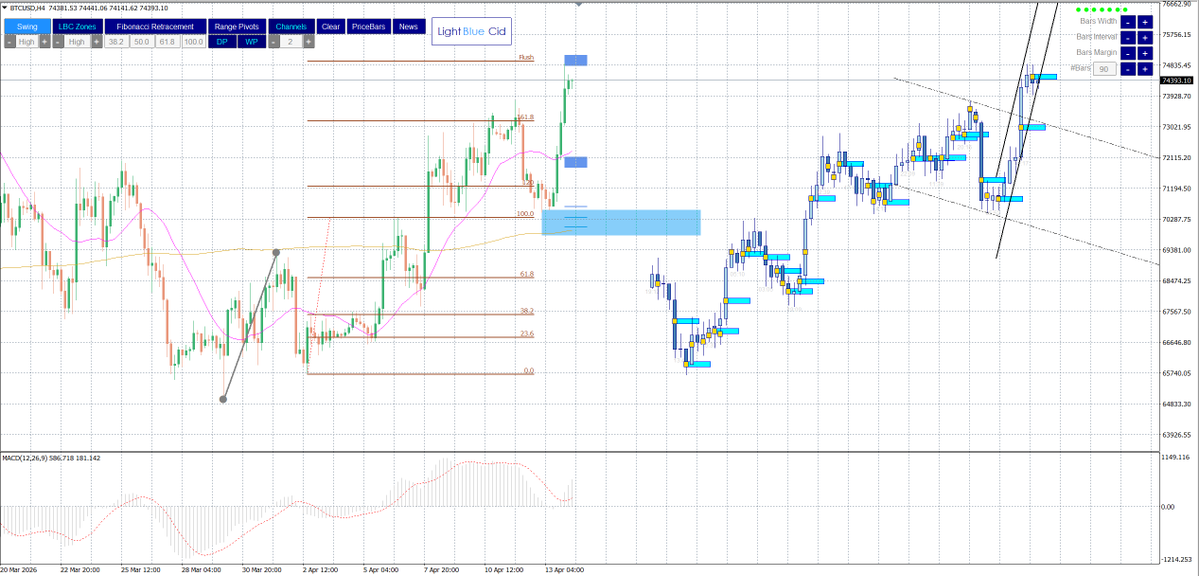Click the LightBlue Cid logo box
Image resolution: width=1199 pixels, height=576 pixels.
471,31
